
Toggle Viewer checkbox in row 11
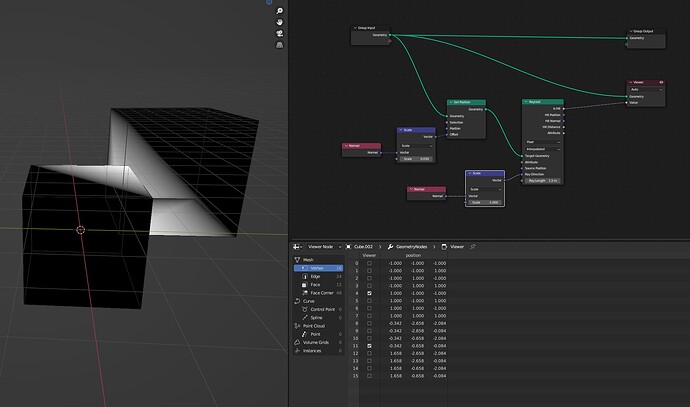click(369, 346)
